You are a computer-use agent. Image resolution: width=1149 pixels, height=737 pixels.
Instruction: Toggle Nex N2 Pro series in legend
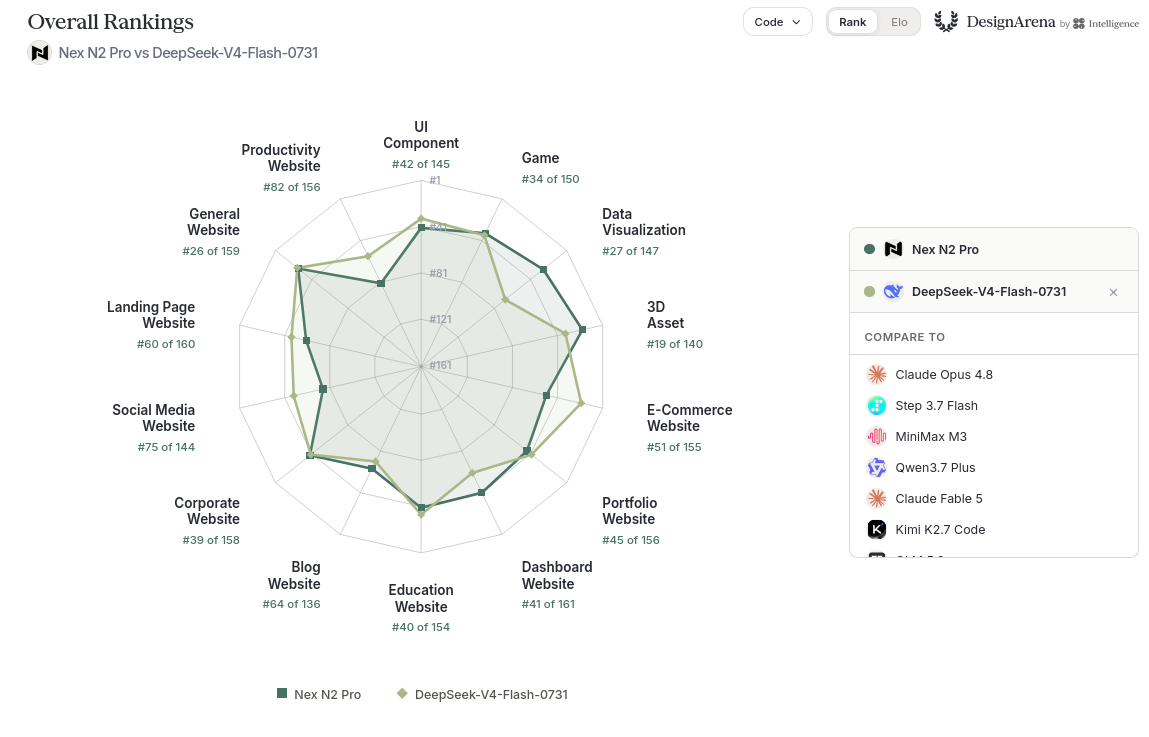[319, 694]
